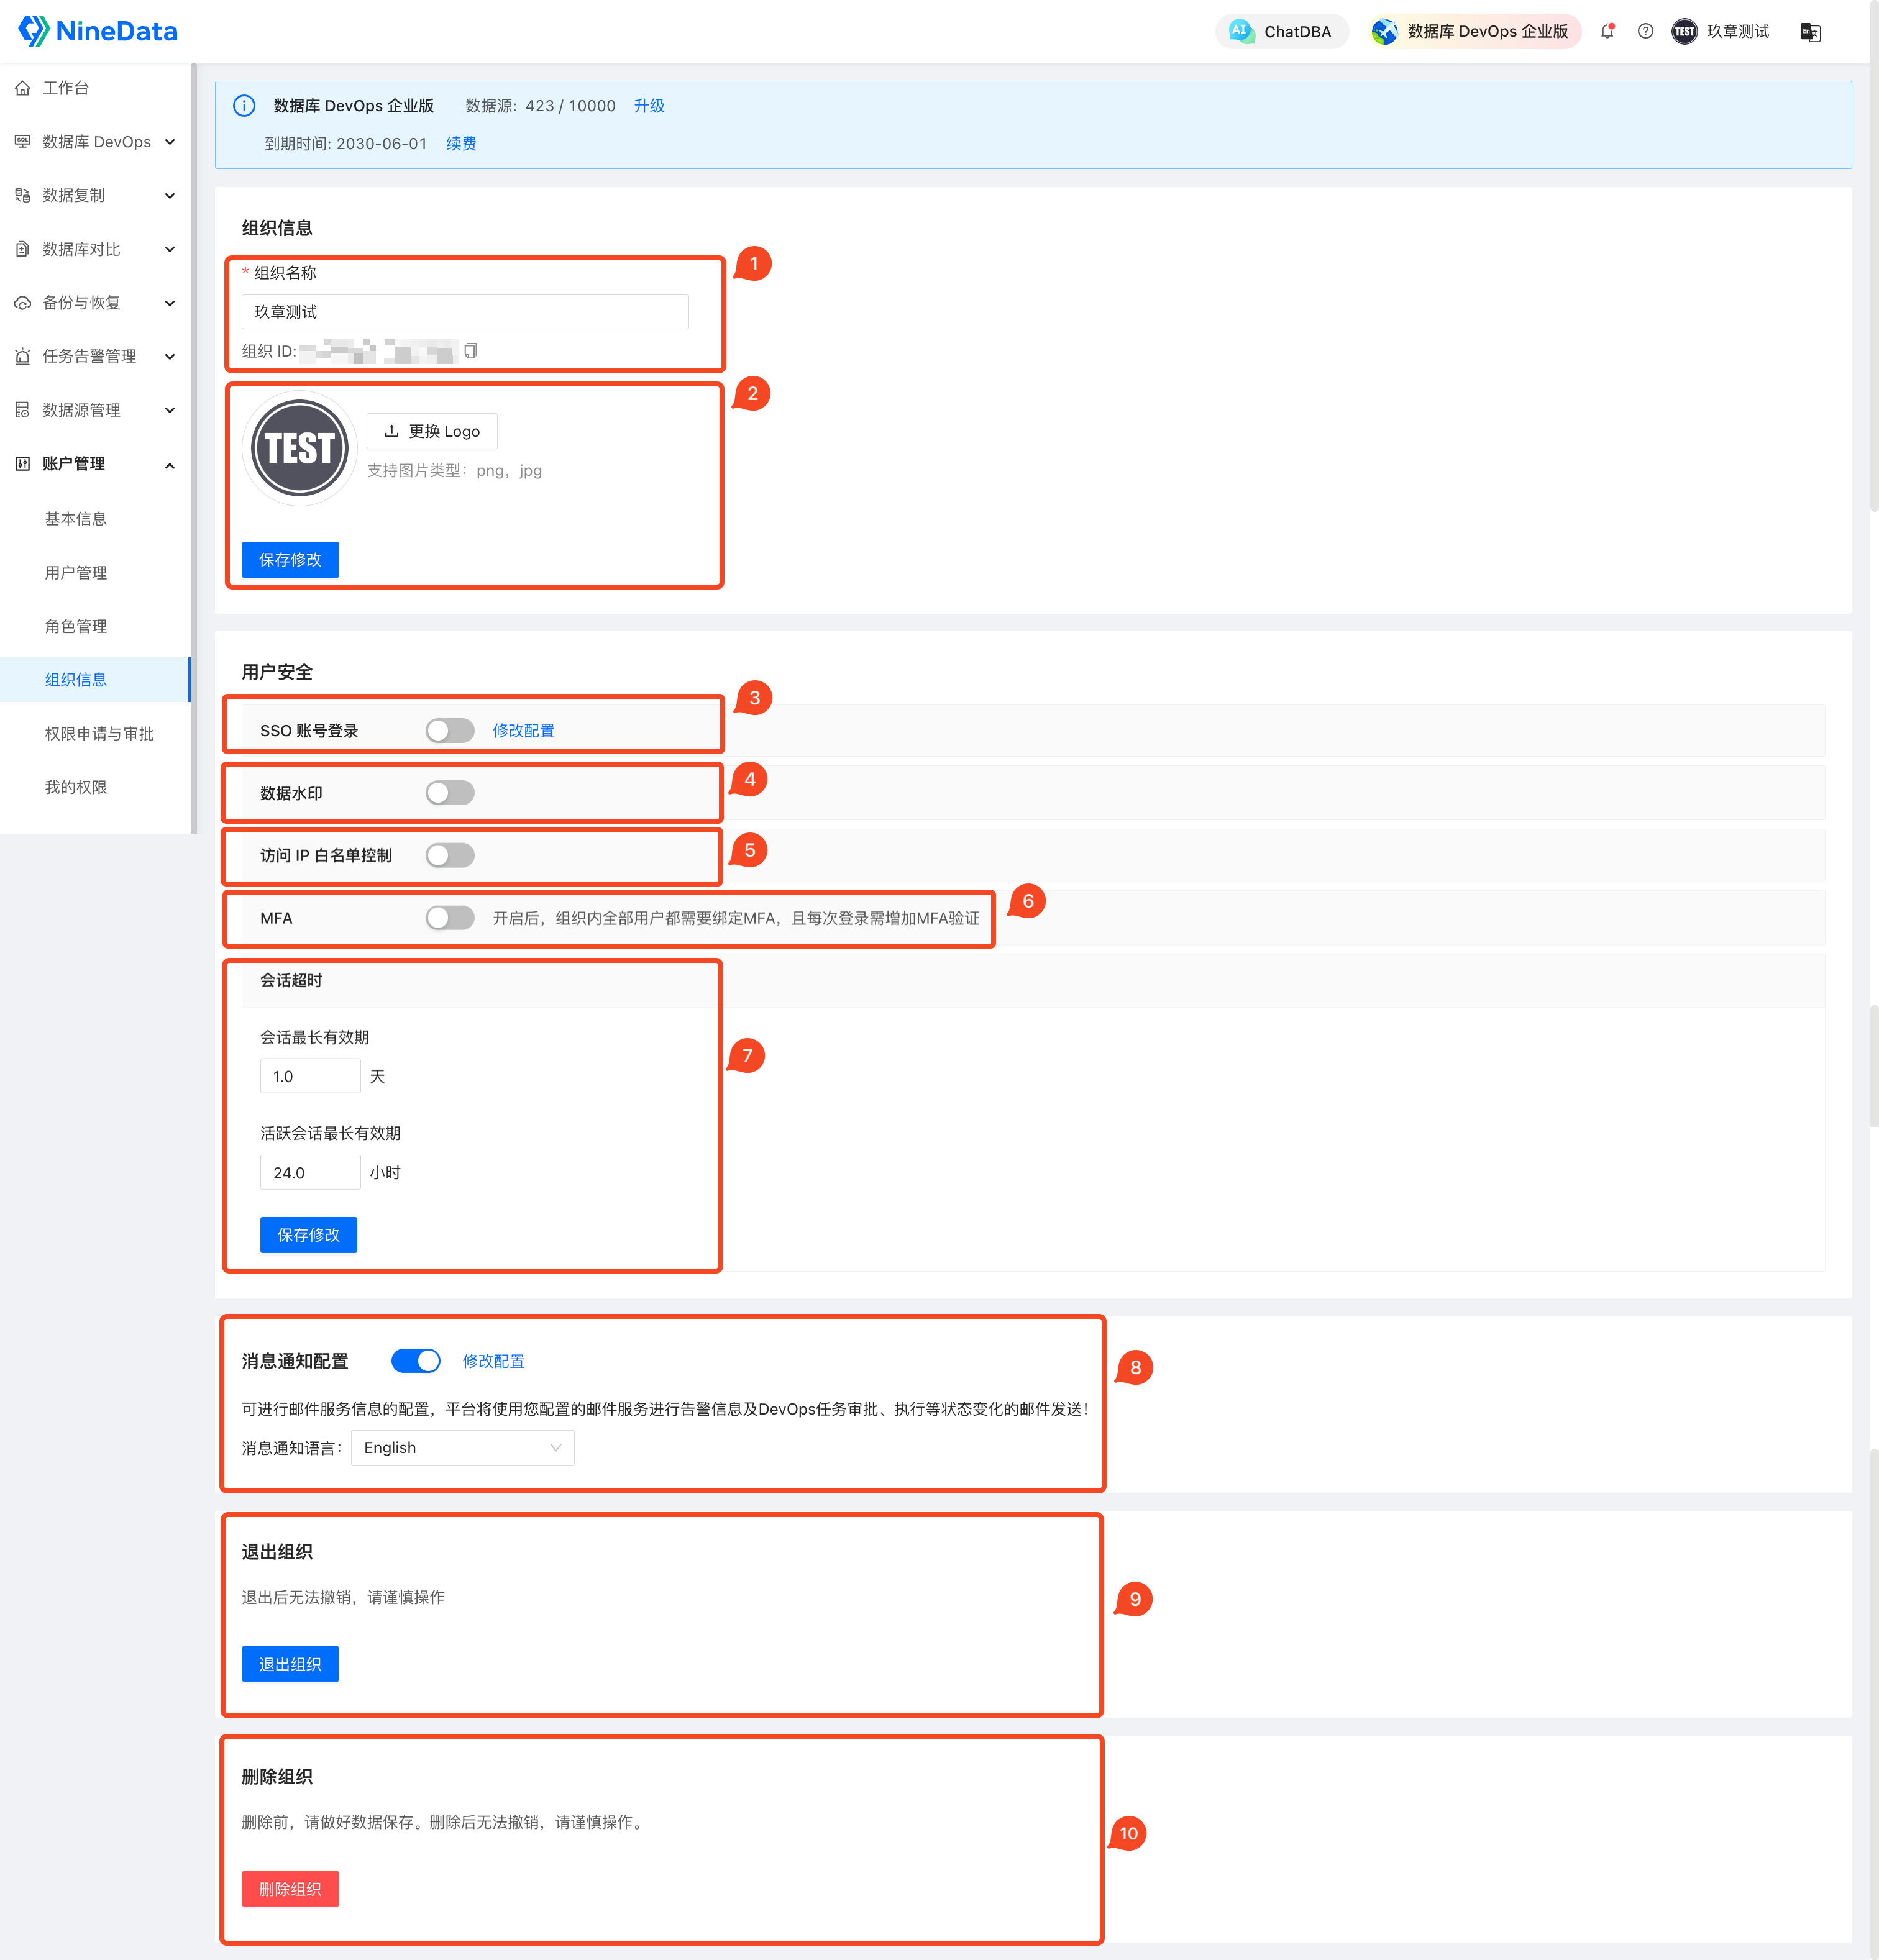Screen dimensions: 1879x1960
Task: Click the red 删除组织 button
Action: click(x=290, y=1889)
